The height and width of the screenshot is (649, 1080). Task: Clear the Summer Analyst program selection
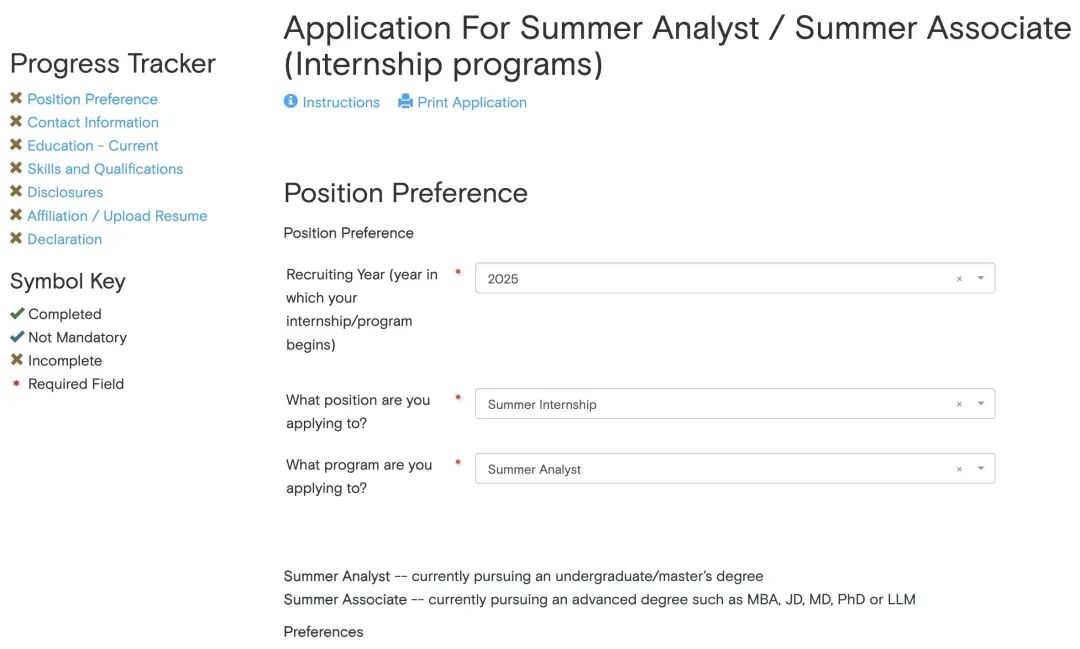coord(959,469)
